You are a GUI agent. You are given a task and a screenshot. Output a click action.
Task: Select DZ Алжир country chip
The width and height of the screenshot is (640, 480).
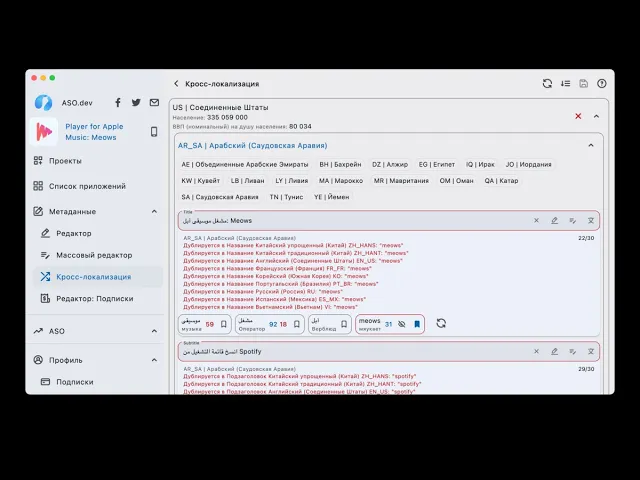coord(390,164)
